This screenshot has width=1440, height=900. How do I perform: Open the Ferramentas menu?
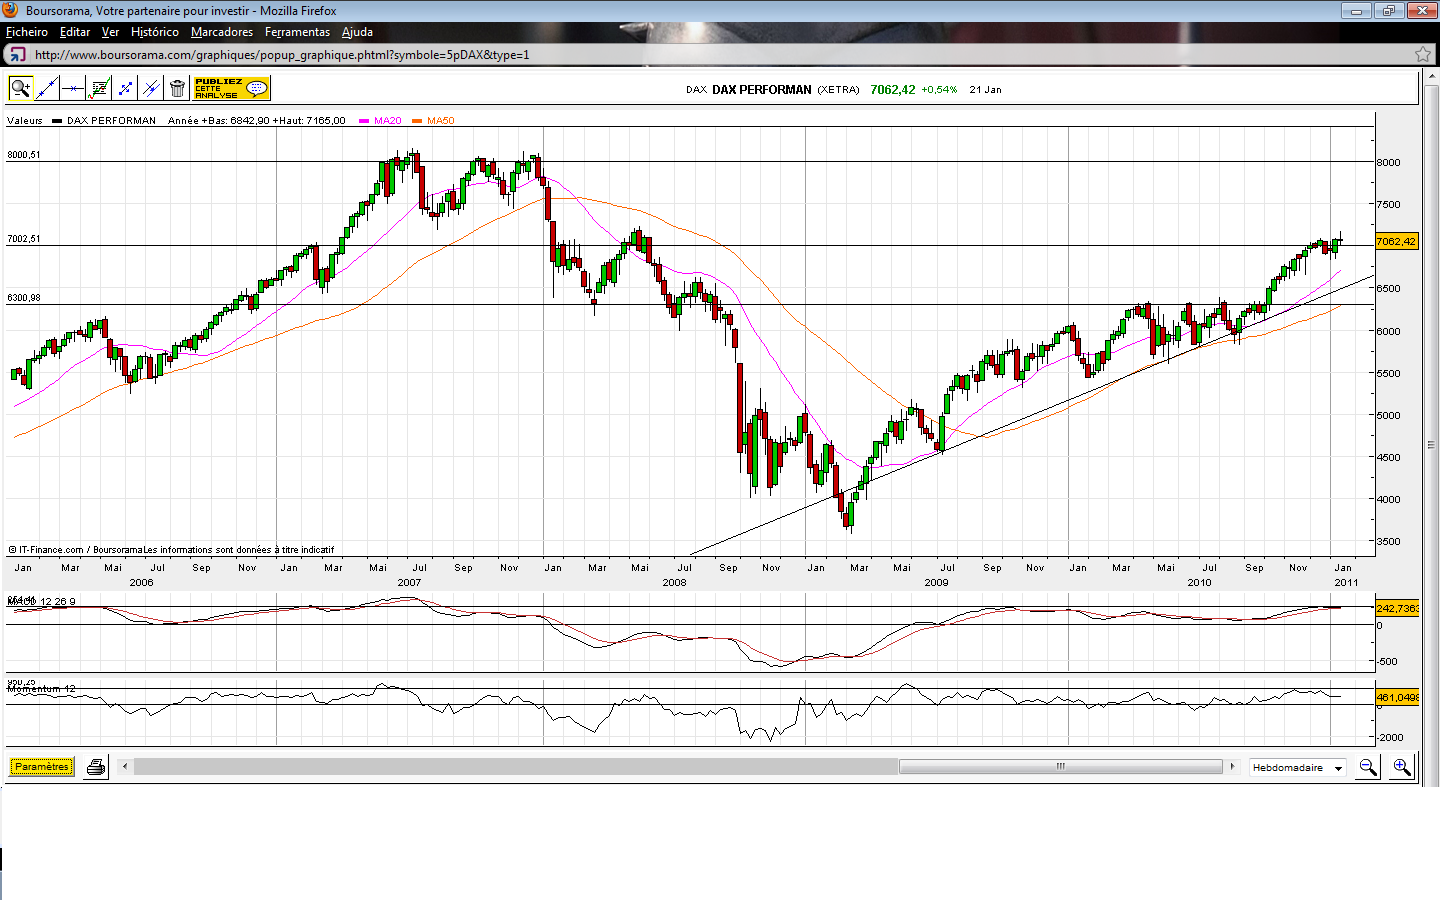click(x=297, y=32)
